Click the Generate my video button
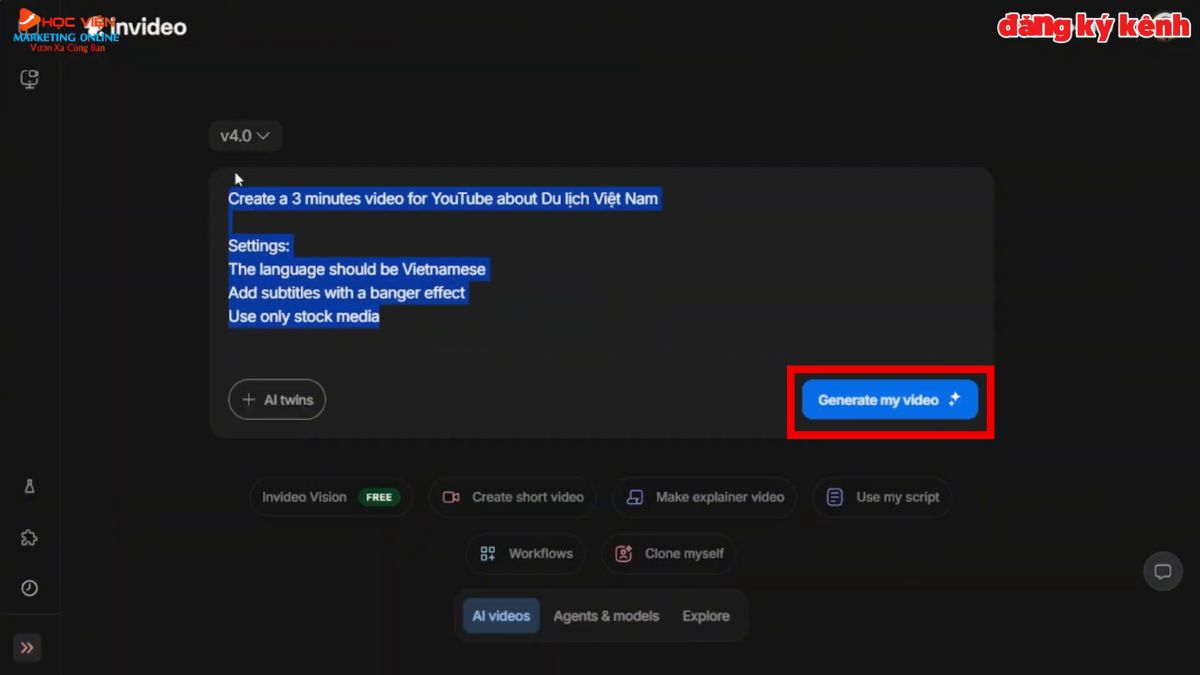The height and width of the screenshot is (675, 1200). click(x=889, y=400)
